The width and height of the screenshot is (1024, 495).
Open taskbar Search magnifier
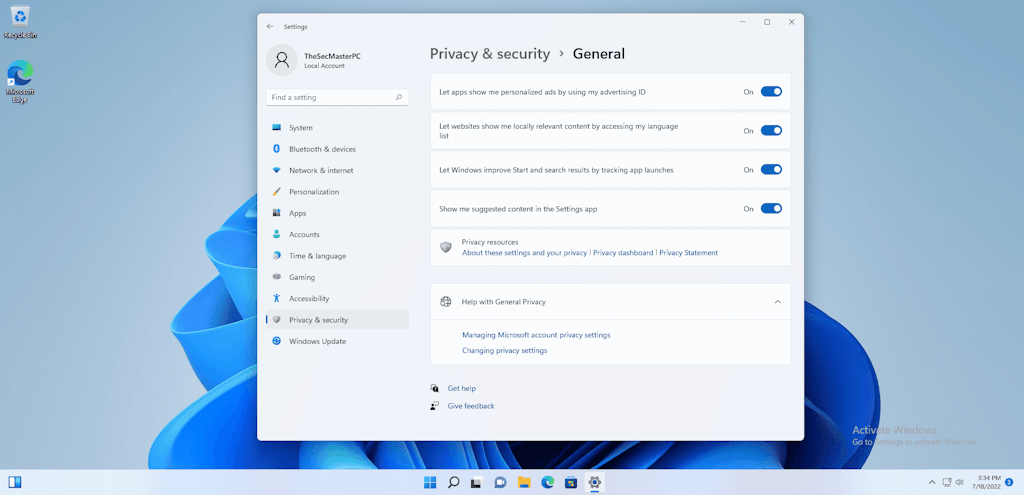tap(453, 483)
